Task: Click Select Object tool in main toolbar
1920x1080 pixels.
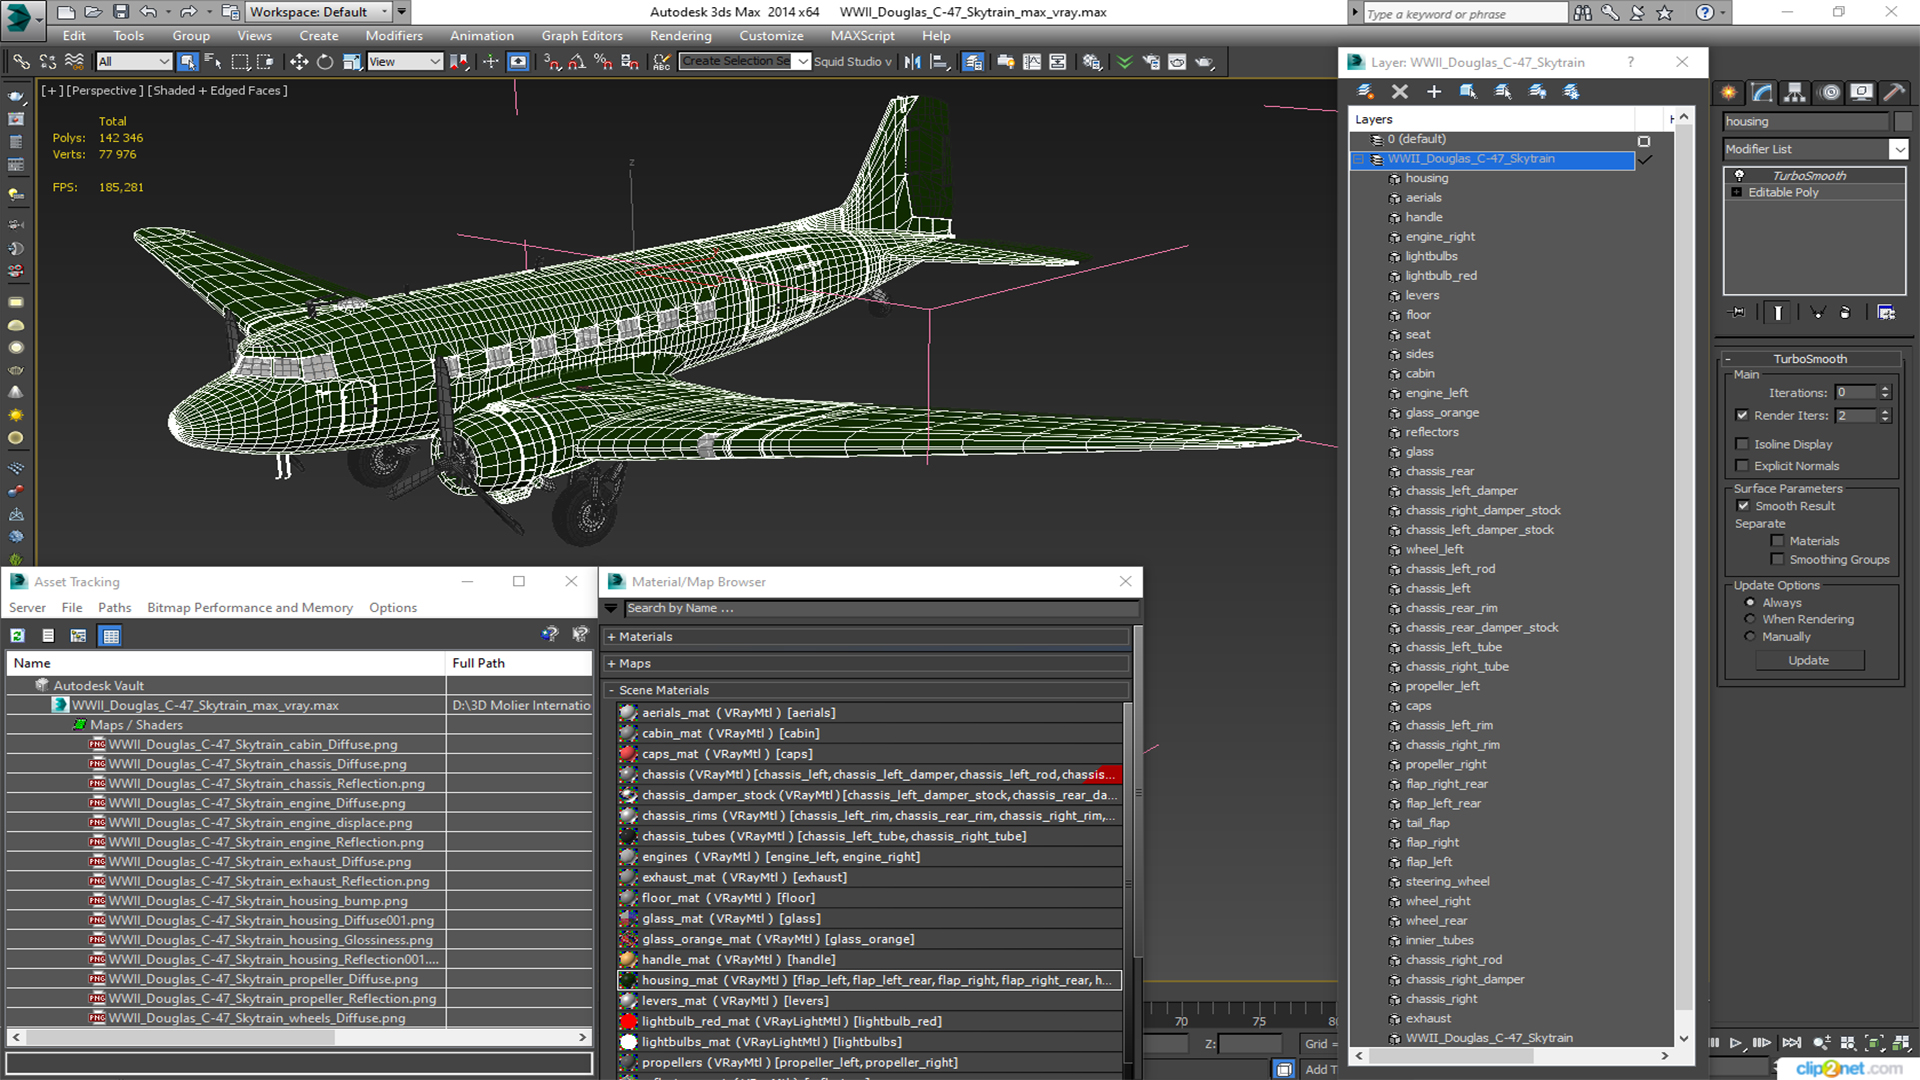Action: pos(187,62)
